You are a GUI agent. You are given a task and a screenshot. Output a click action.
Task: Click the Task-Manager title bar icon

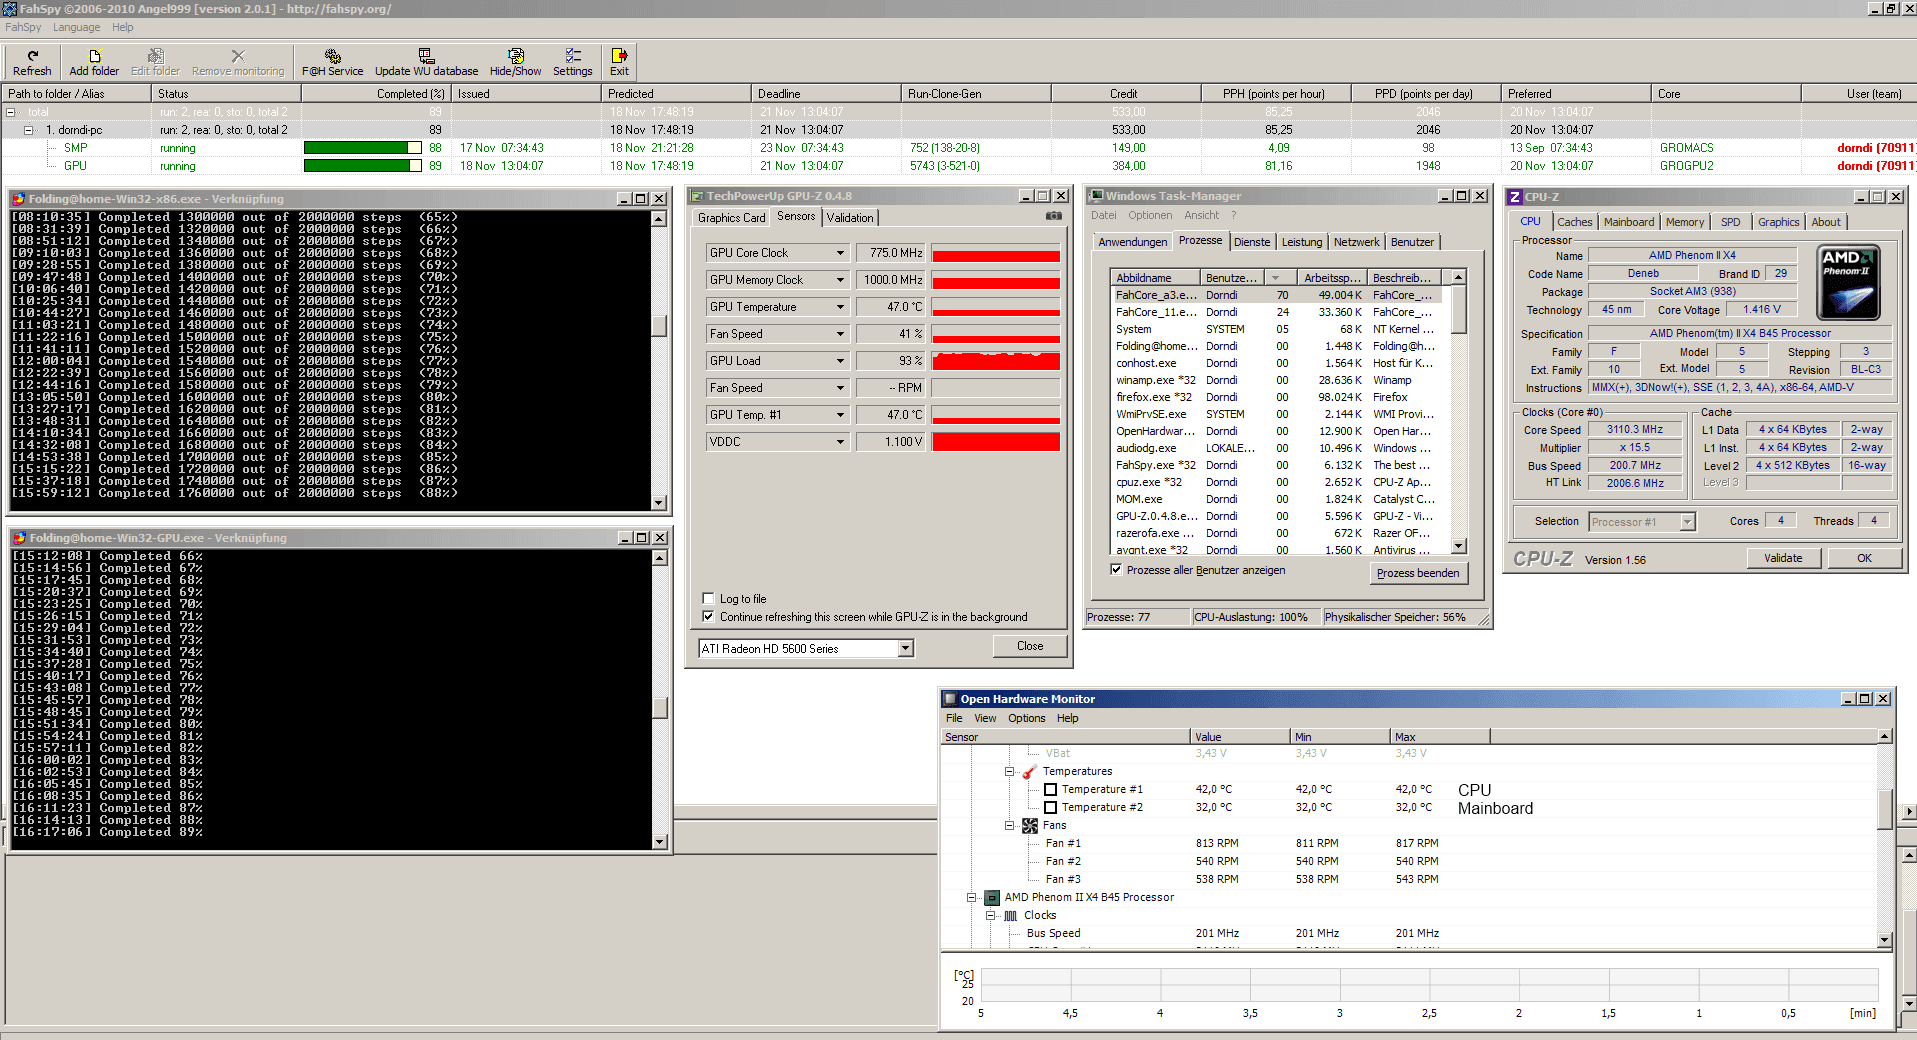coord(1097,196)
